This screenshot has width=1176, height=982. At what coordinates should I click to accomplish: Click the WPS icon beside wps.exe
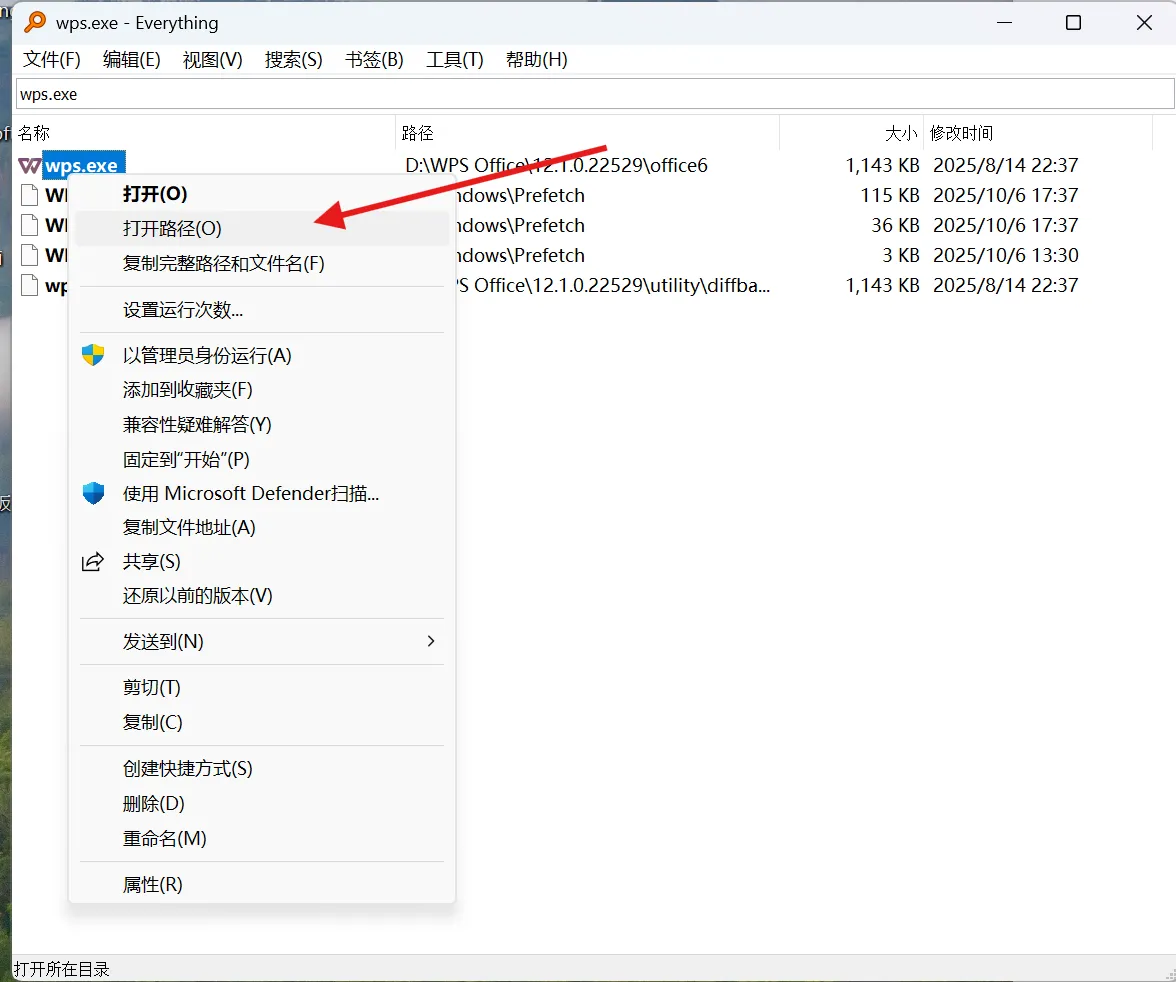click(29, 166)
